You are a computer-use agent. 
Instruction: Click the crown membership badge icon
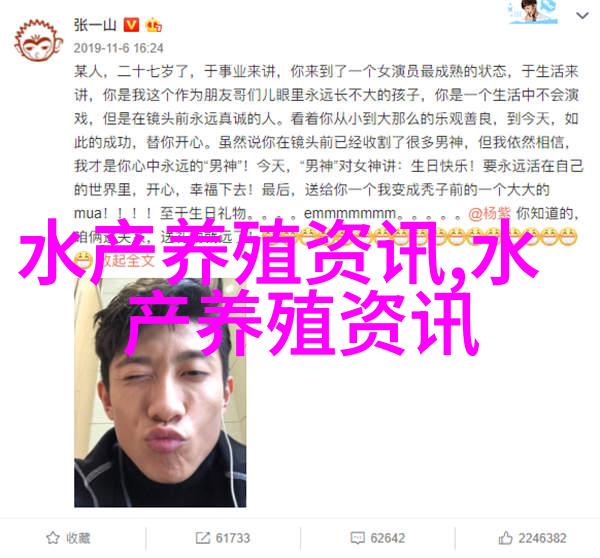click(153, 25)
